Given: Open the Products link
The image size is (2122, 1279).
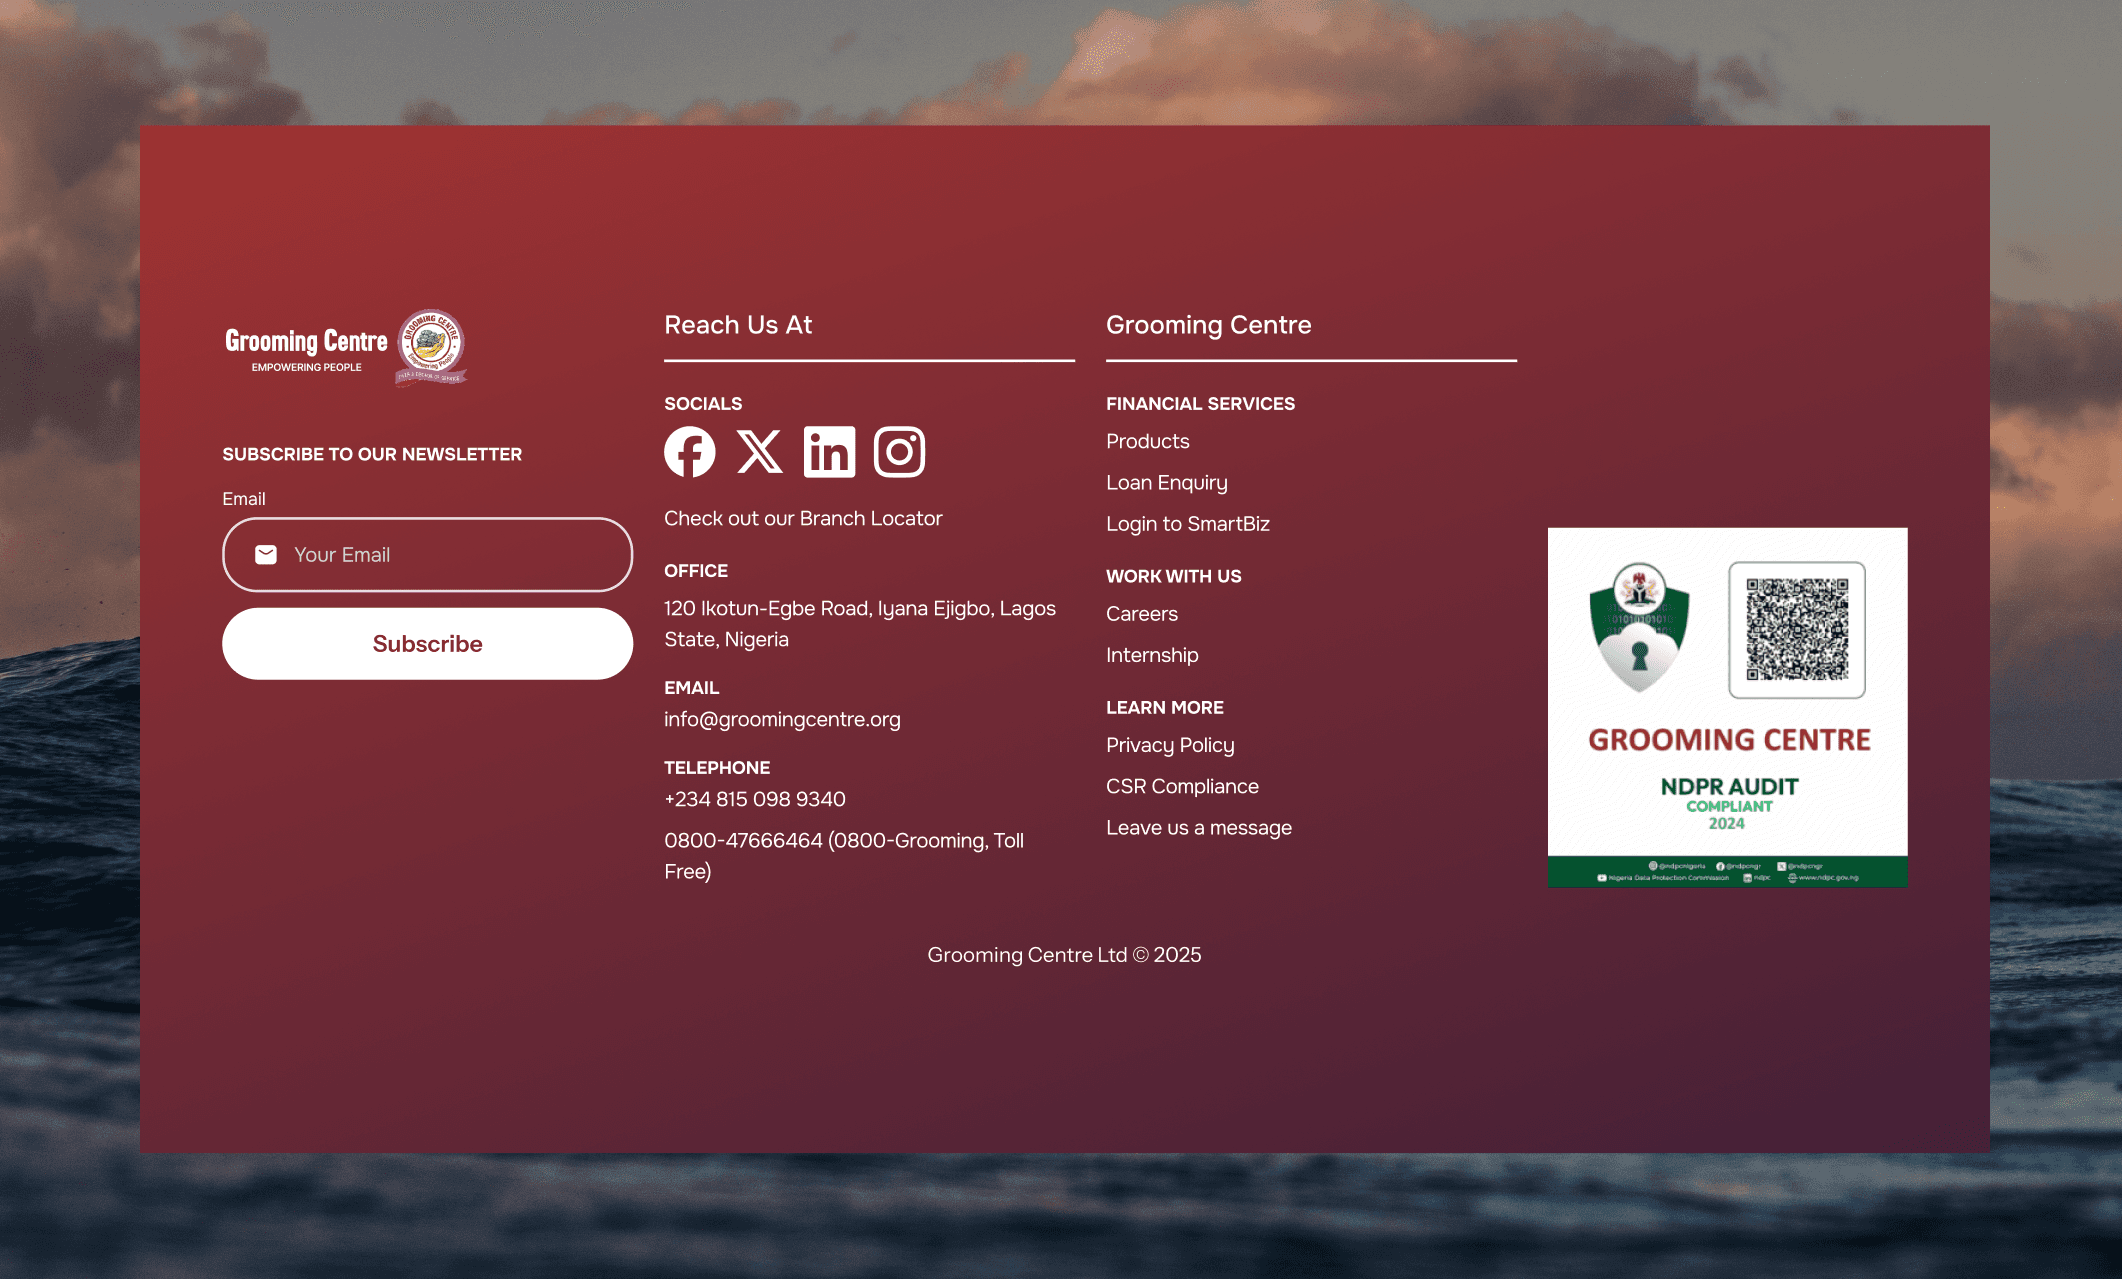Looking at the screenshot, I should [1147, 441].
